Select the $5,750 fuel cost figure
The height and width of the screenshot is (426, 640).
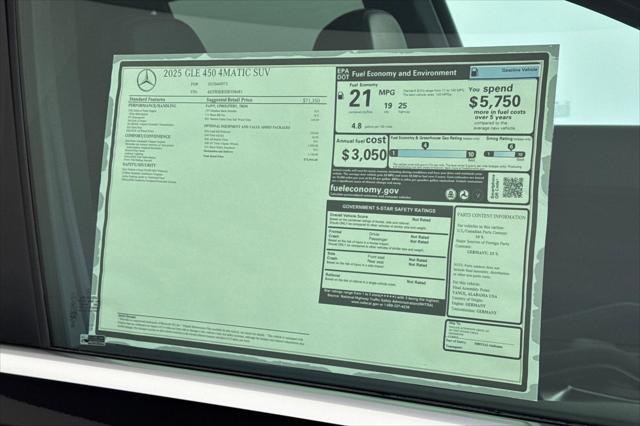pyautogui.click(x=495, y=102)
